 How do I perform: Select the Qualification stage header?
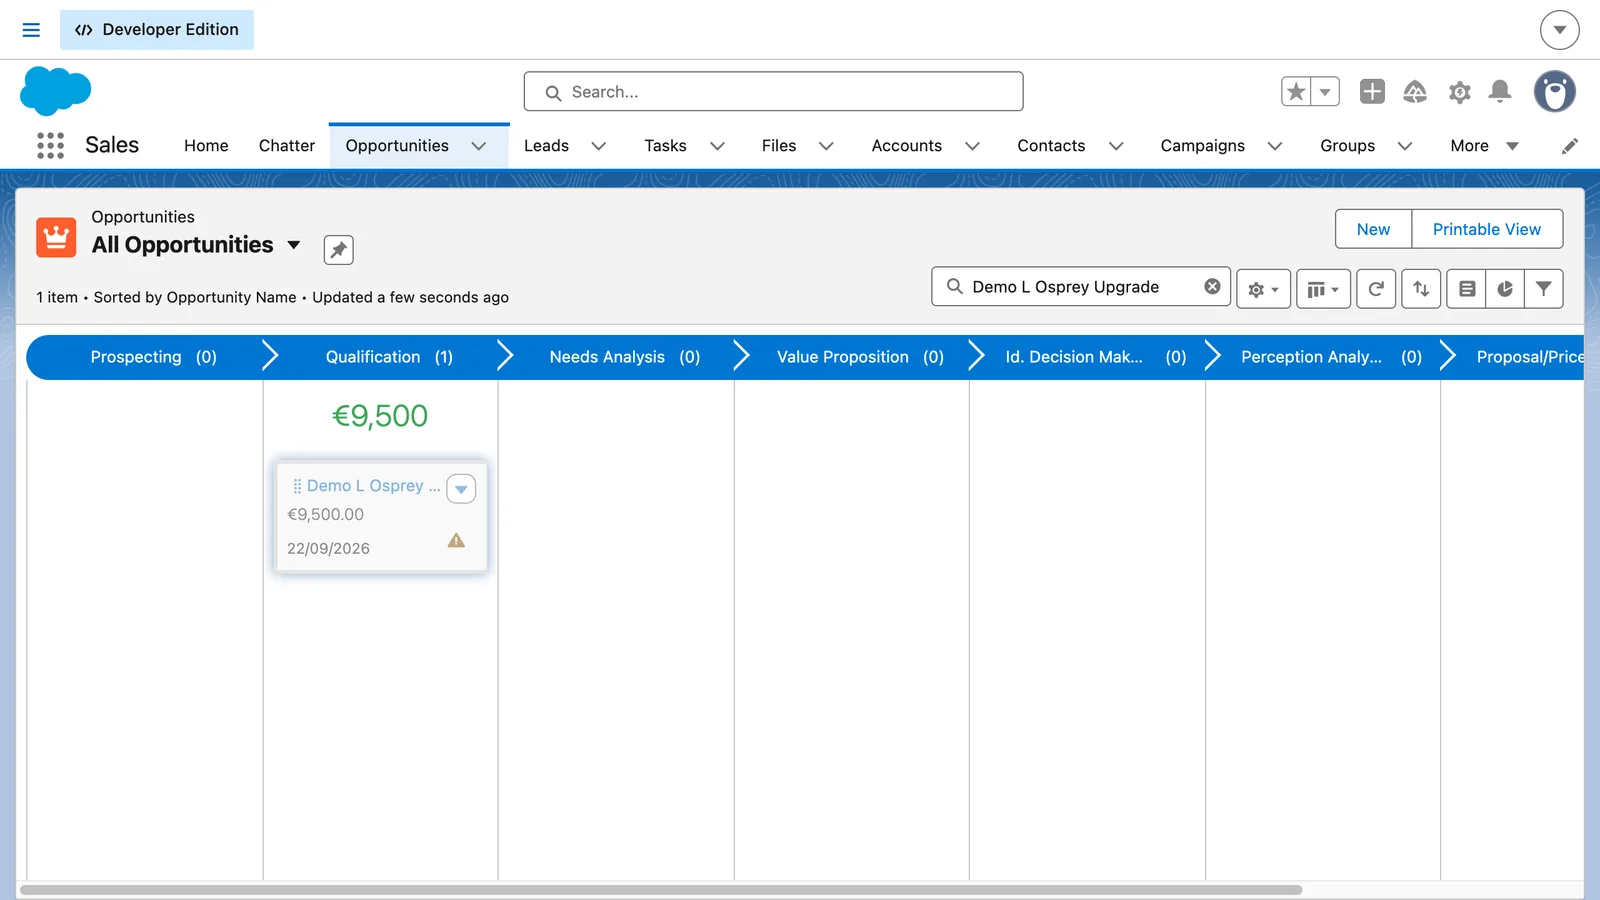coord(389,357)
